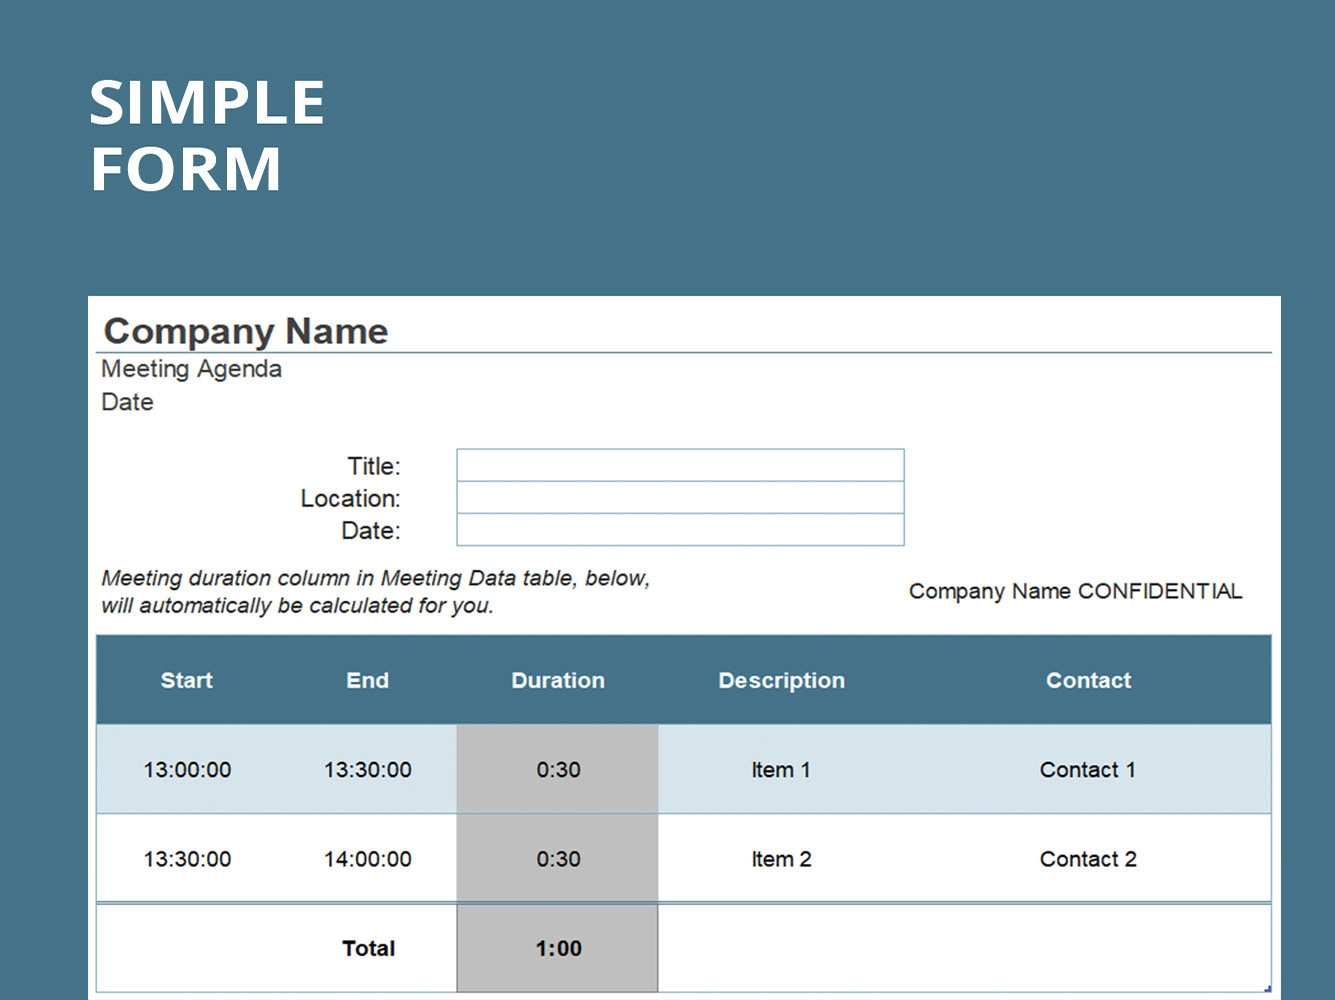The height and width of the screenshot is (1000, 1335).
Task: Select the 14:00:00 end time cell
Action: (x=368, y=858)
